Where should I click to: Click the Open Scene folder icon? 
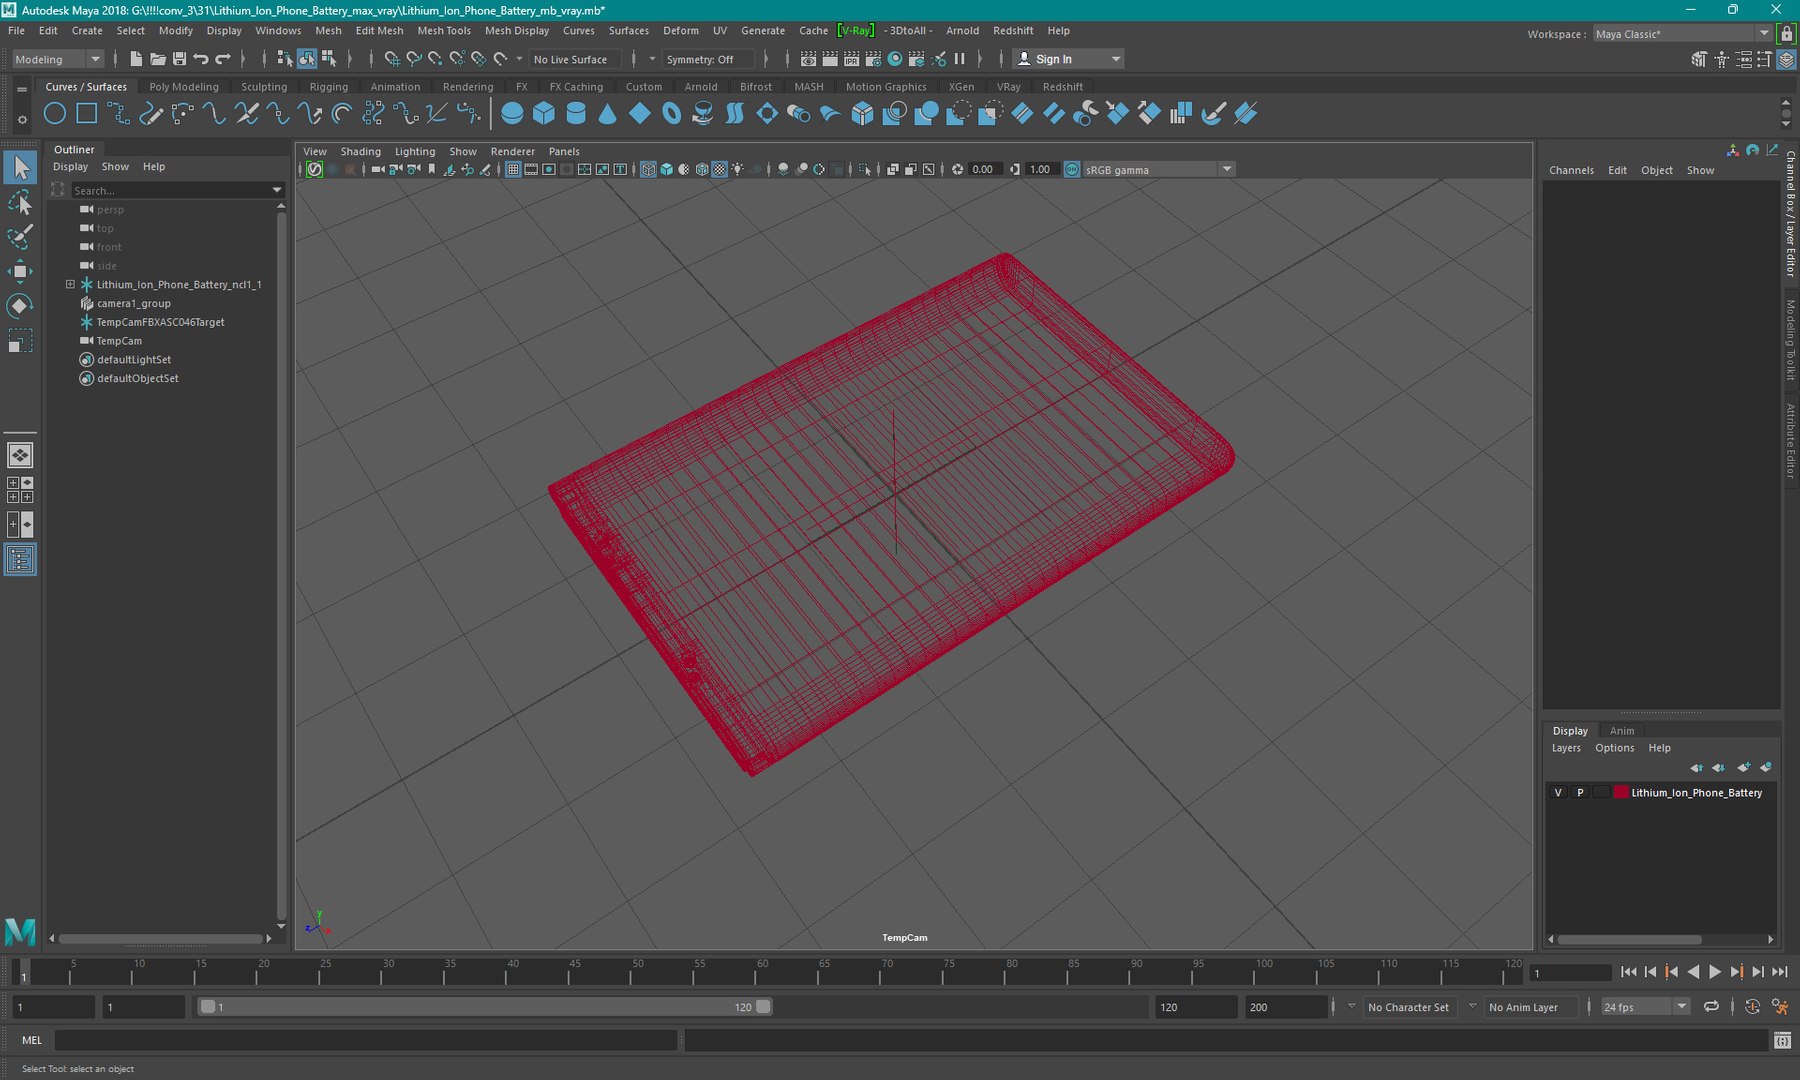tap(158, 59)
